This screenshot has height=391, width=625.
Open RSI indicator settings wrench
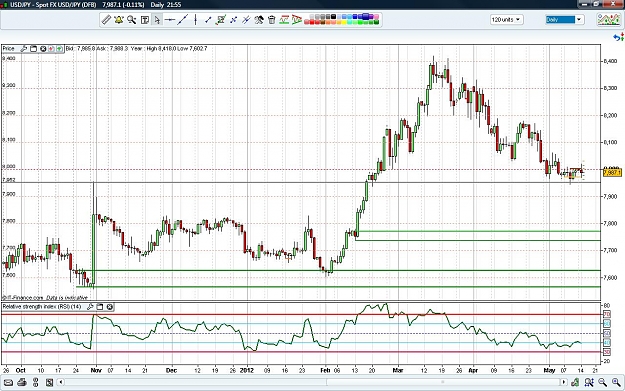point(90,307)
